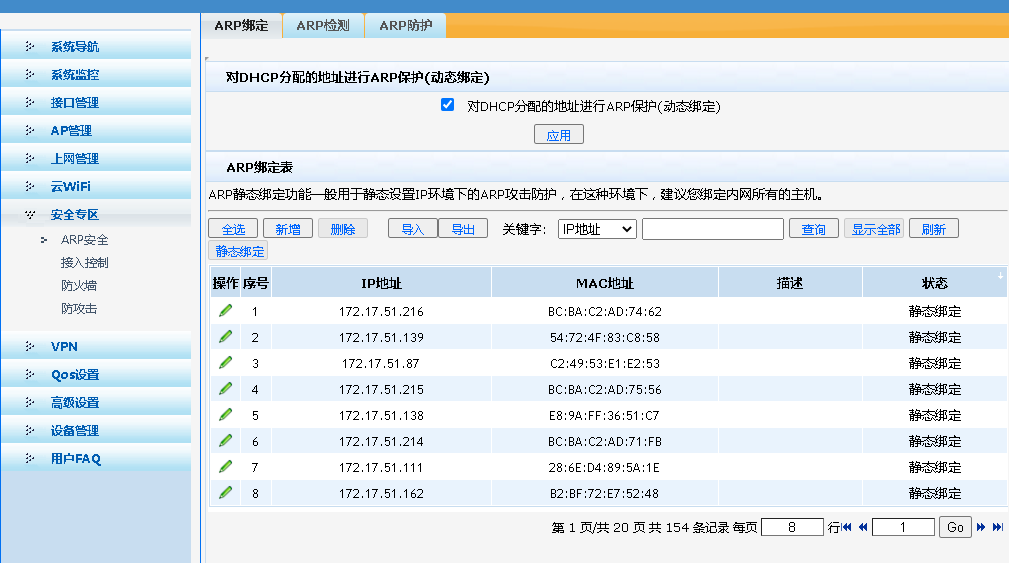
Task: Edit row 1 entry 172.17.51.216 pencil icon
Action: coord(225,311)
